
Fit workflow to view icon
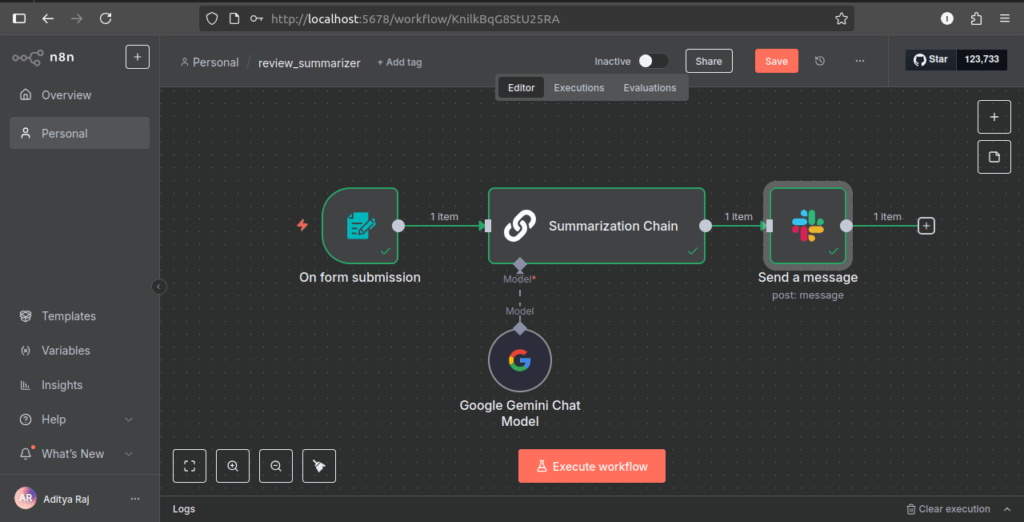pyautogui.click(x=190, y=466)
